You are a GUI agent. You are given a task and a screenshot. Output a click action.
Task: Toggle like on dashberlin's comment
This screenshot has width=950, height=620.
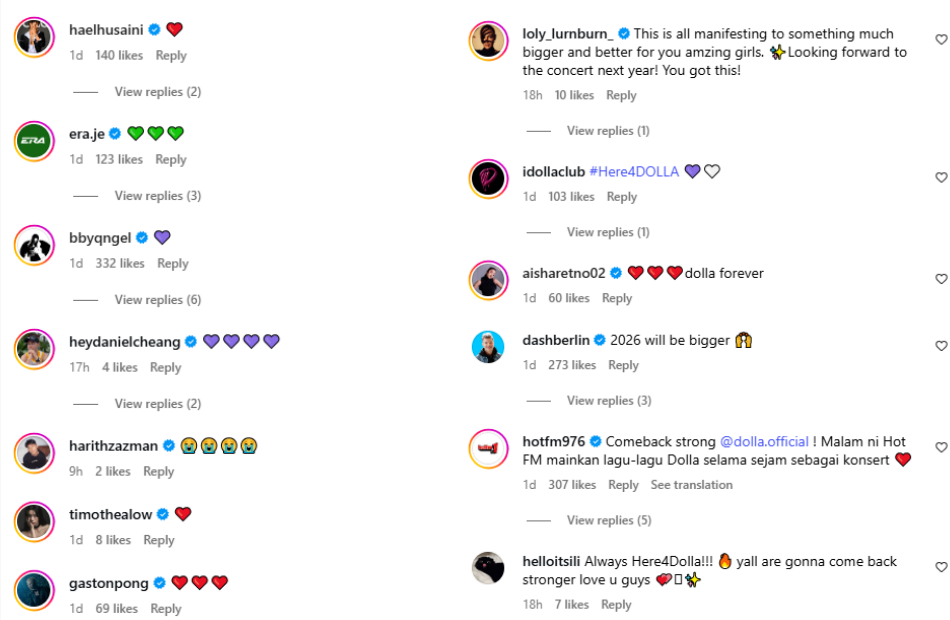click(940, 346)
